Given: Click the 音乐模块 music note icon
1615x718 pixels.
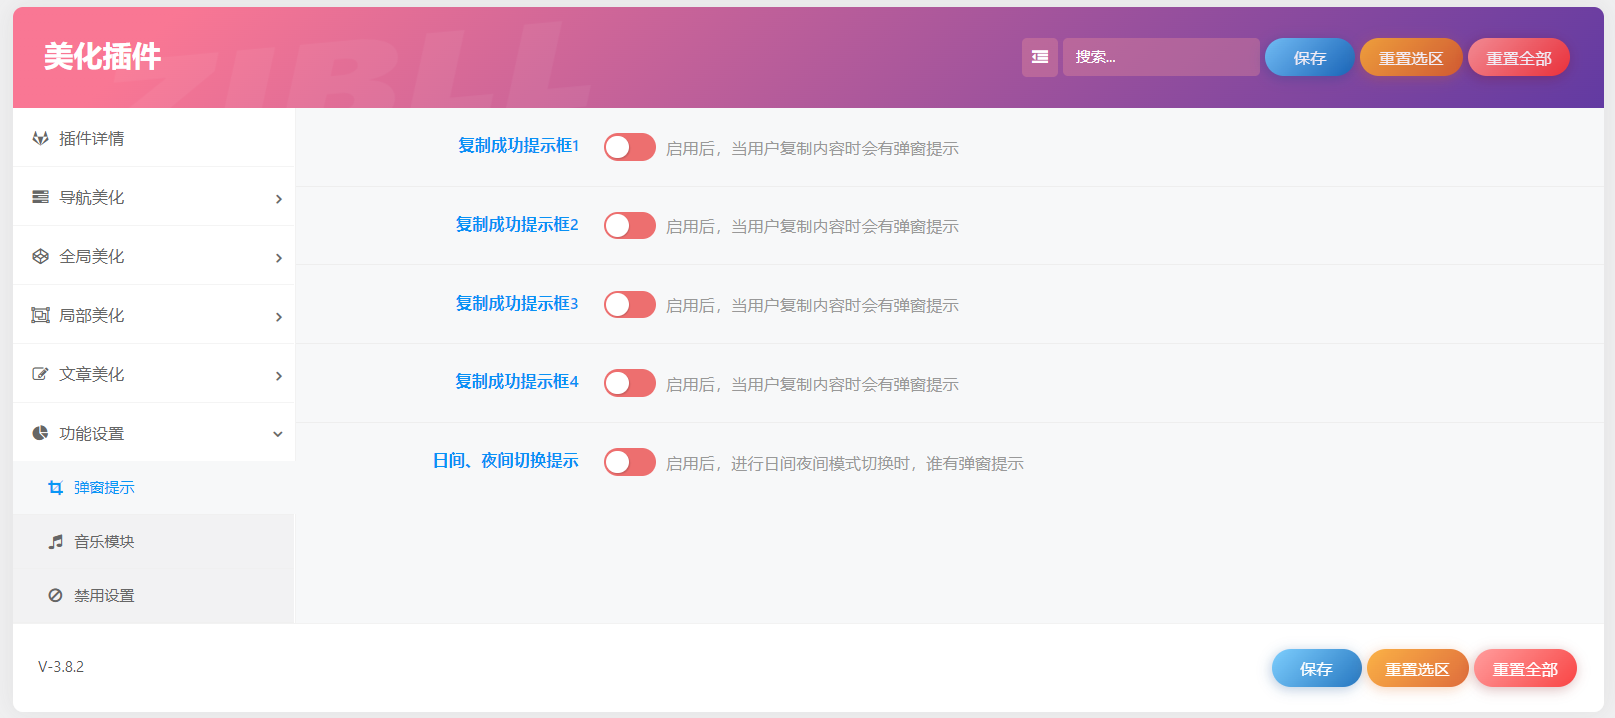Looking at the screenshot, I should click(56, 541).
